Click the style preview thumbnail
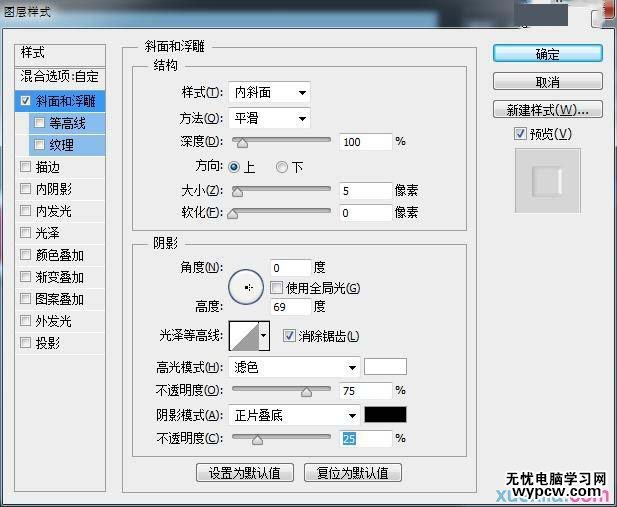Image resolution: width=617 pixels, height=507 pixels. 547,181
